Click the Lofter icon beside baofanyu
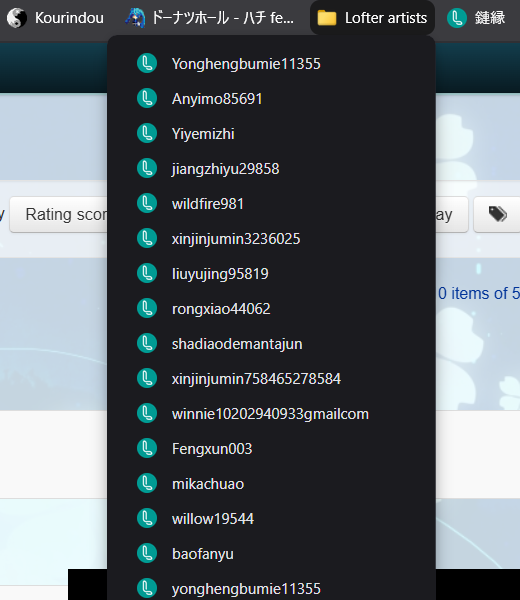The image size is (520, 600). pos(147,554)
